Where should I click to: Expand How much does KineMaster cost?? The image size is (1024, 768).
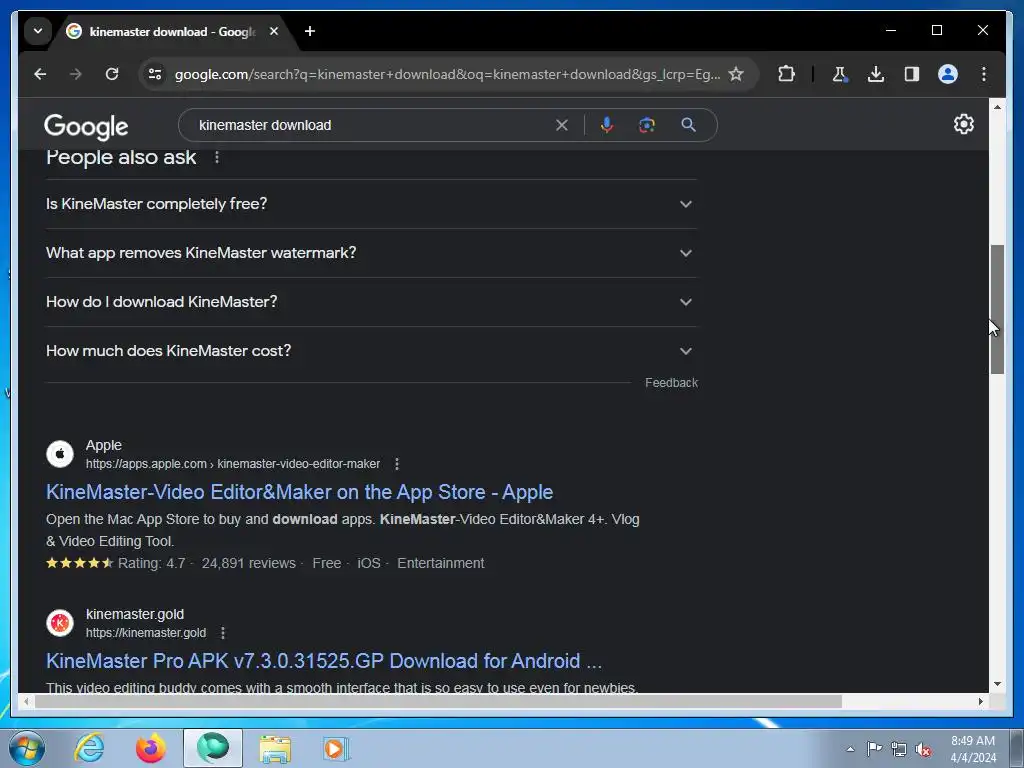coord(371,351)
